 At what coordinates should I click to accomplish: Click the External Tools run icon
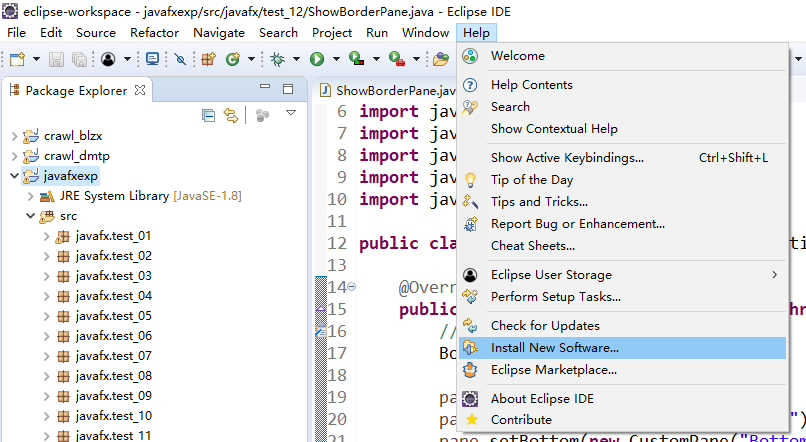[x=397, y=59]
